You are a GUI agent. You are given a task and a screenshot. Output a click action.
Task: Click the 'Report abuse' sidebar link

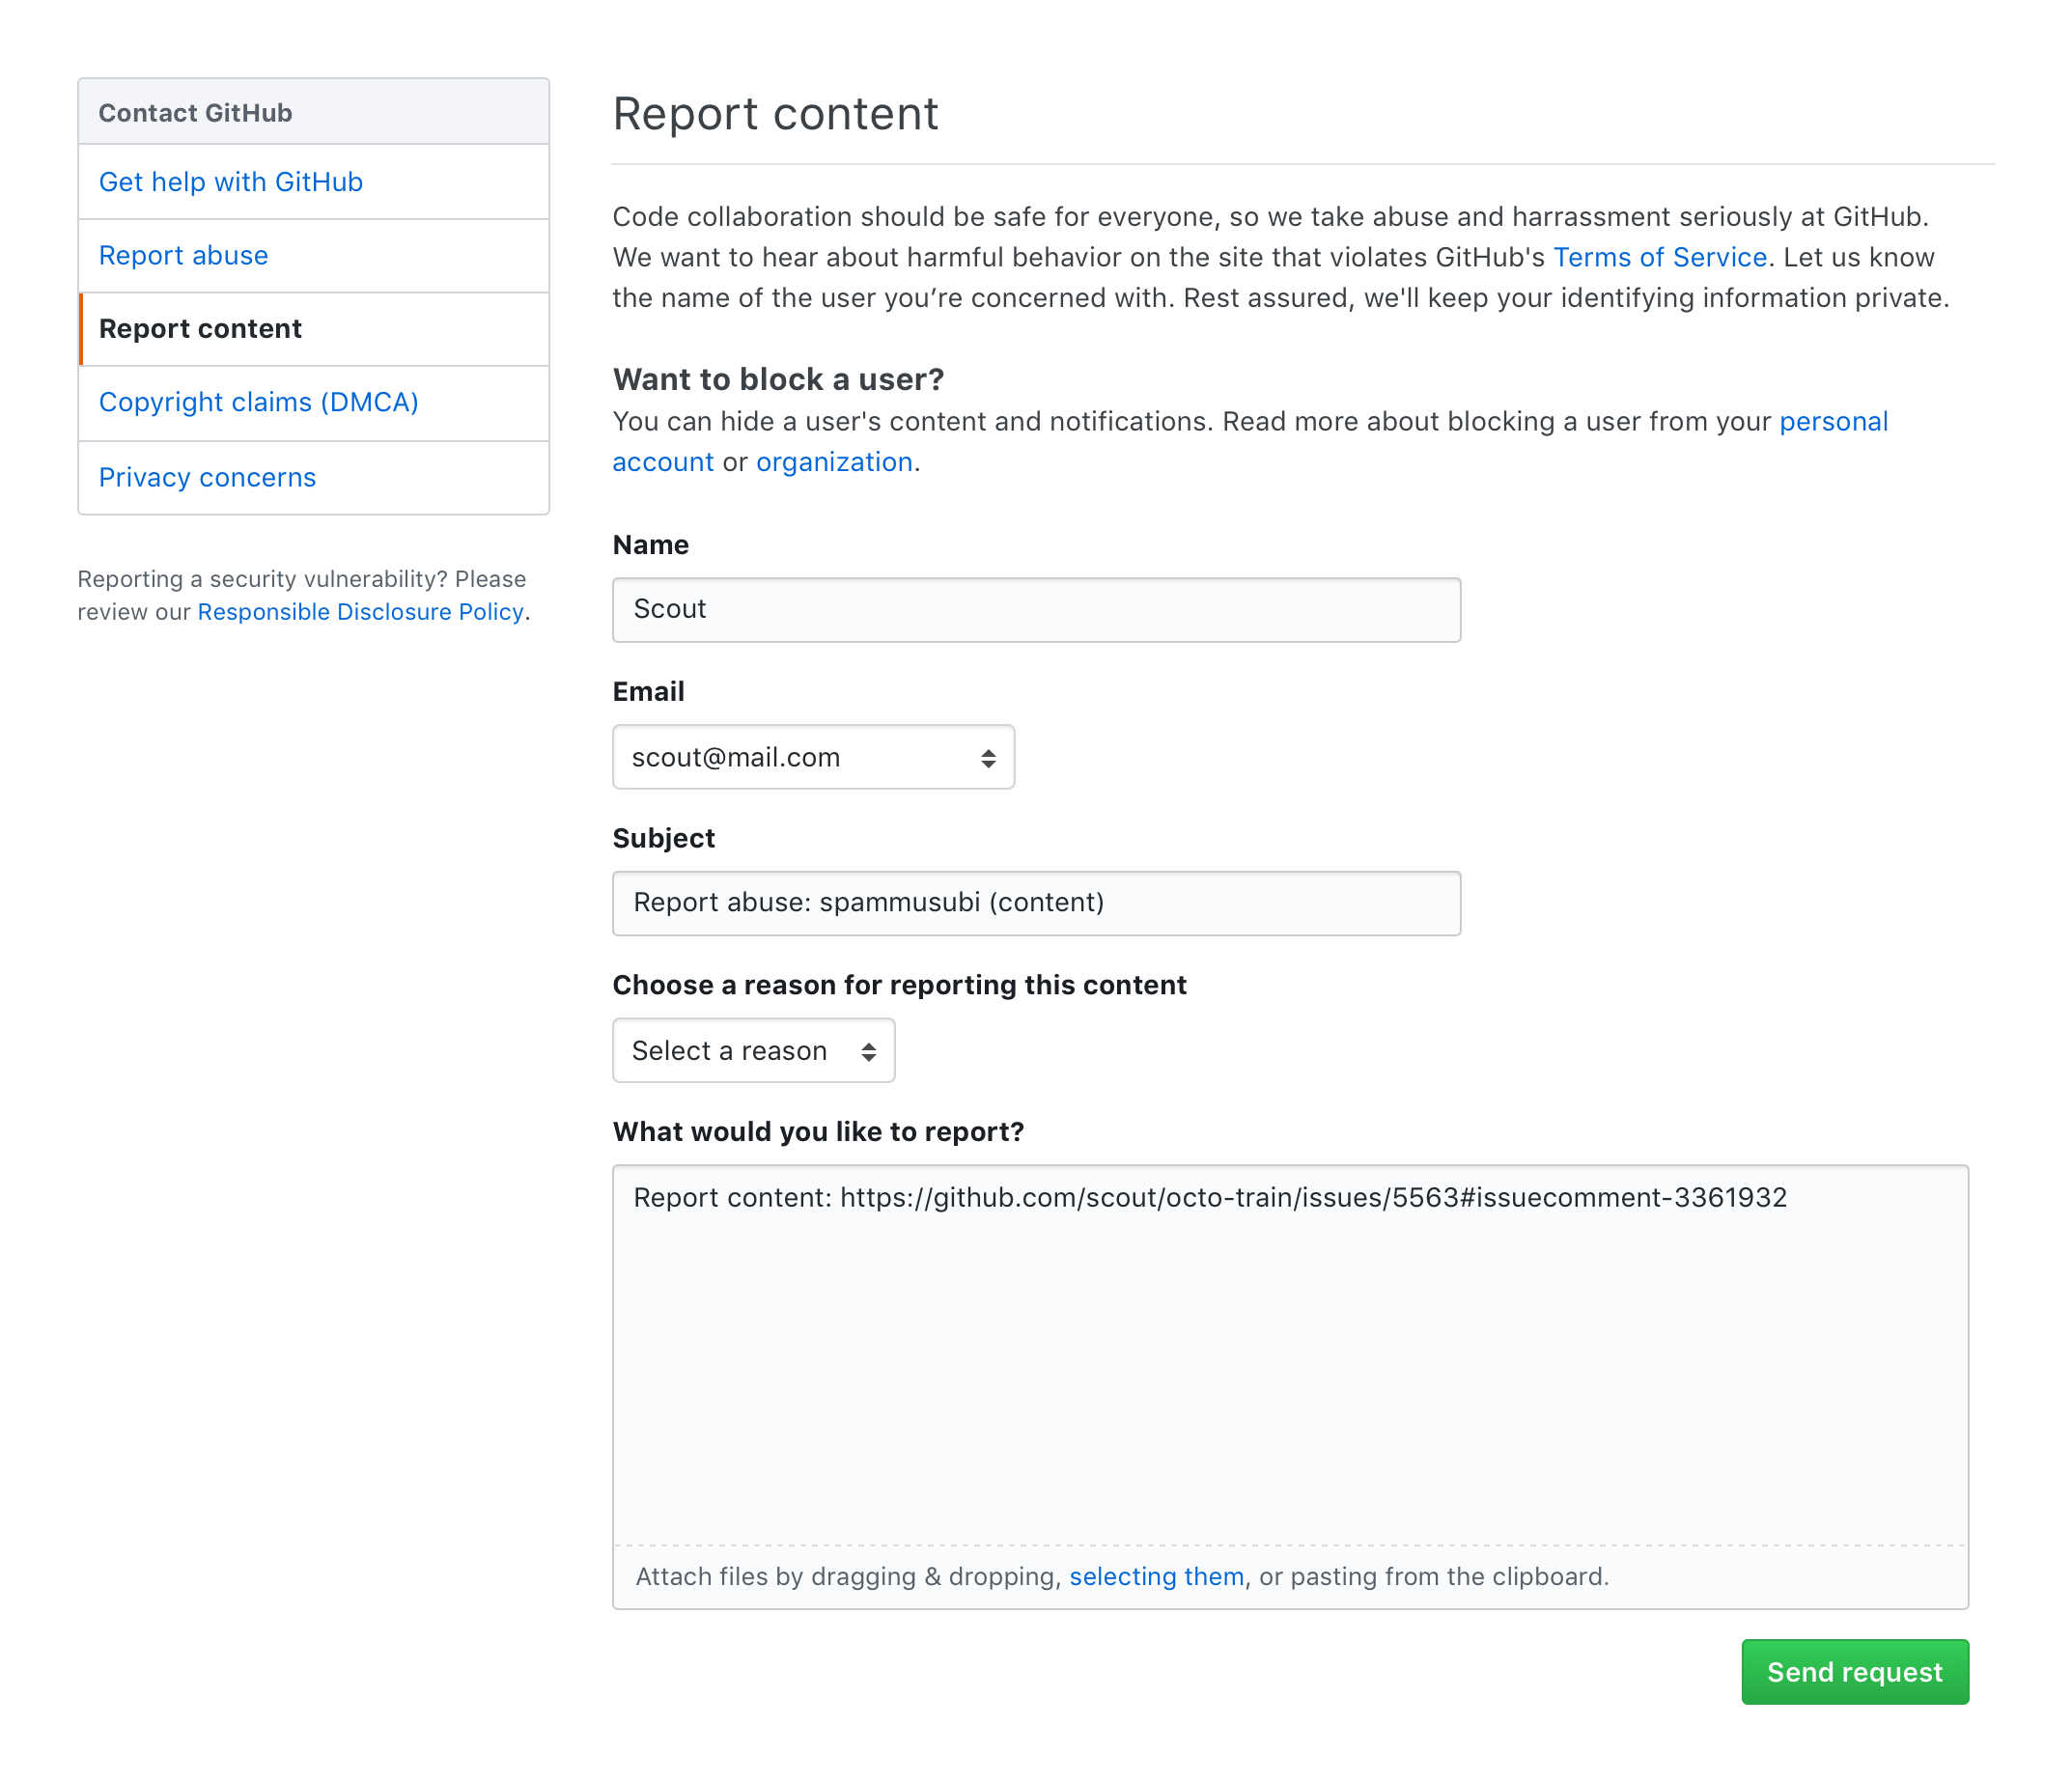(x=183, y=254)
